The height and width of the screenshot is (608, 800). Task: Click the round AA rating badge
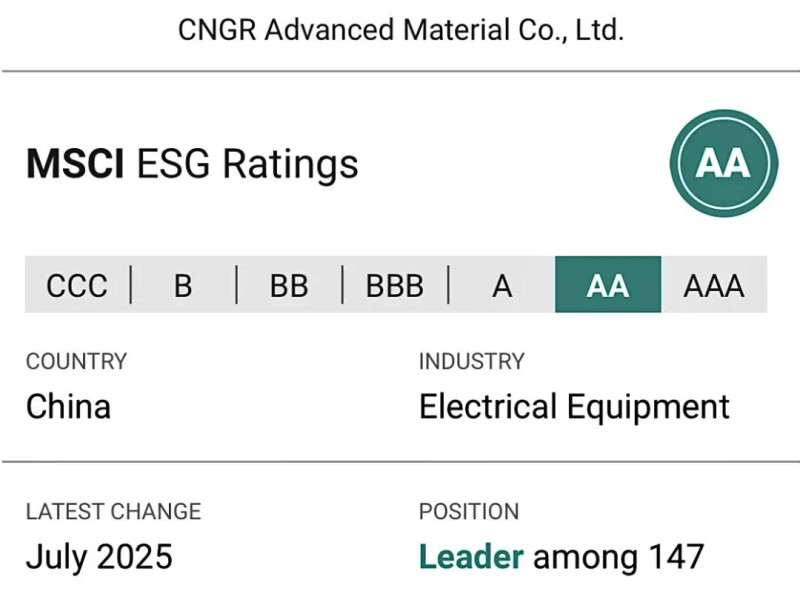(x=723, y=163)
